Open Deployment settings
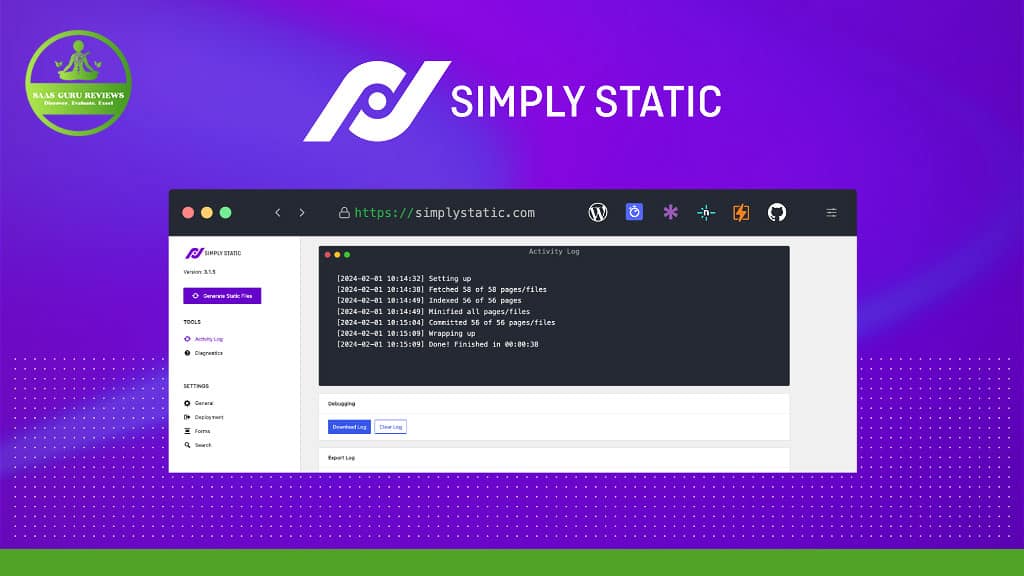Image resolution: width=1024 pixels, height=576 pixels. pos(209,417)
